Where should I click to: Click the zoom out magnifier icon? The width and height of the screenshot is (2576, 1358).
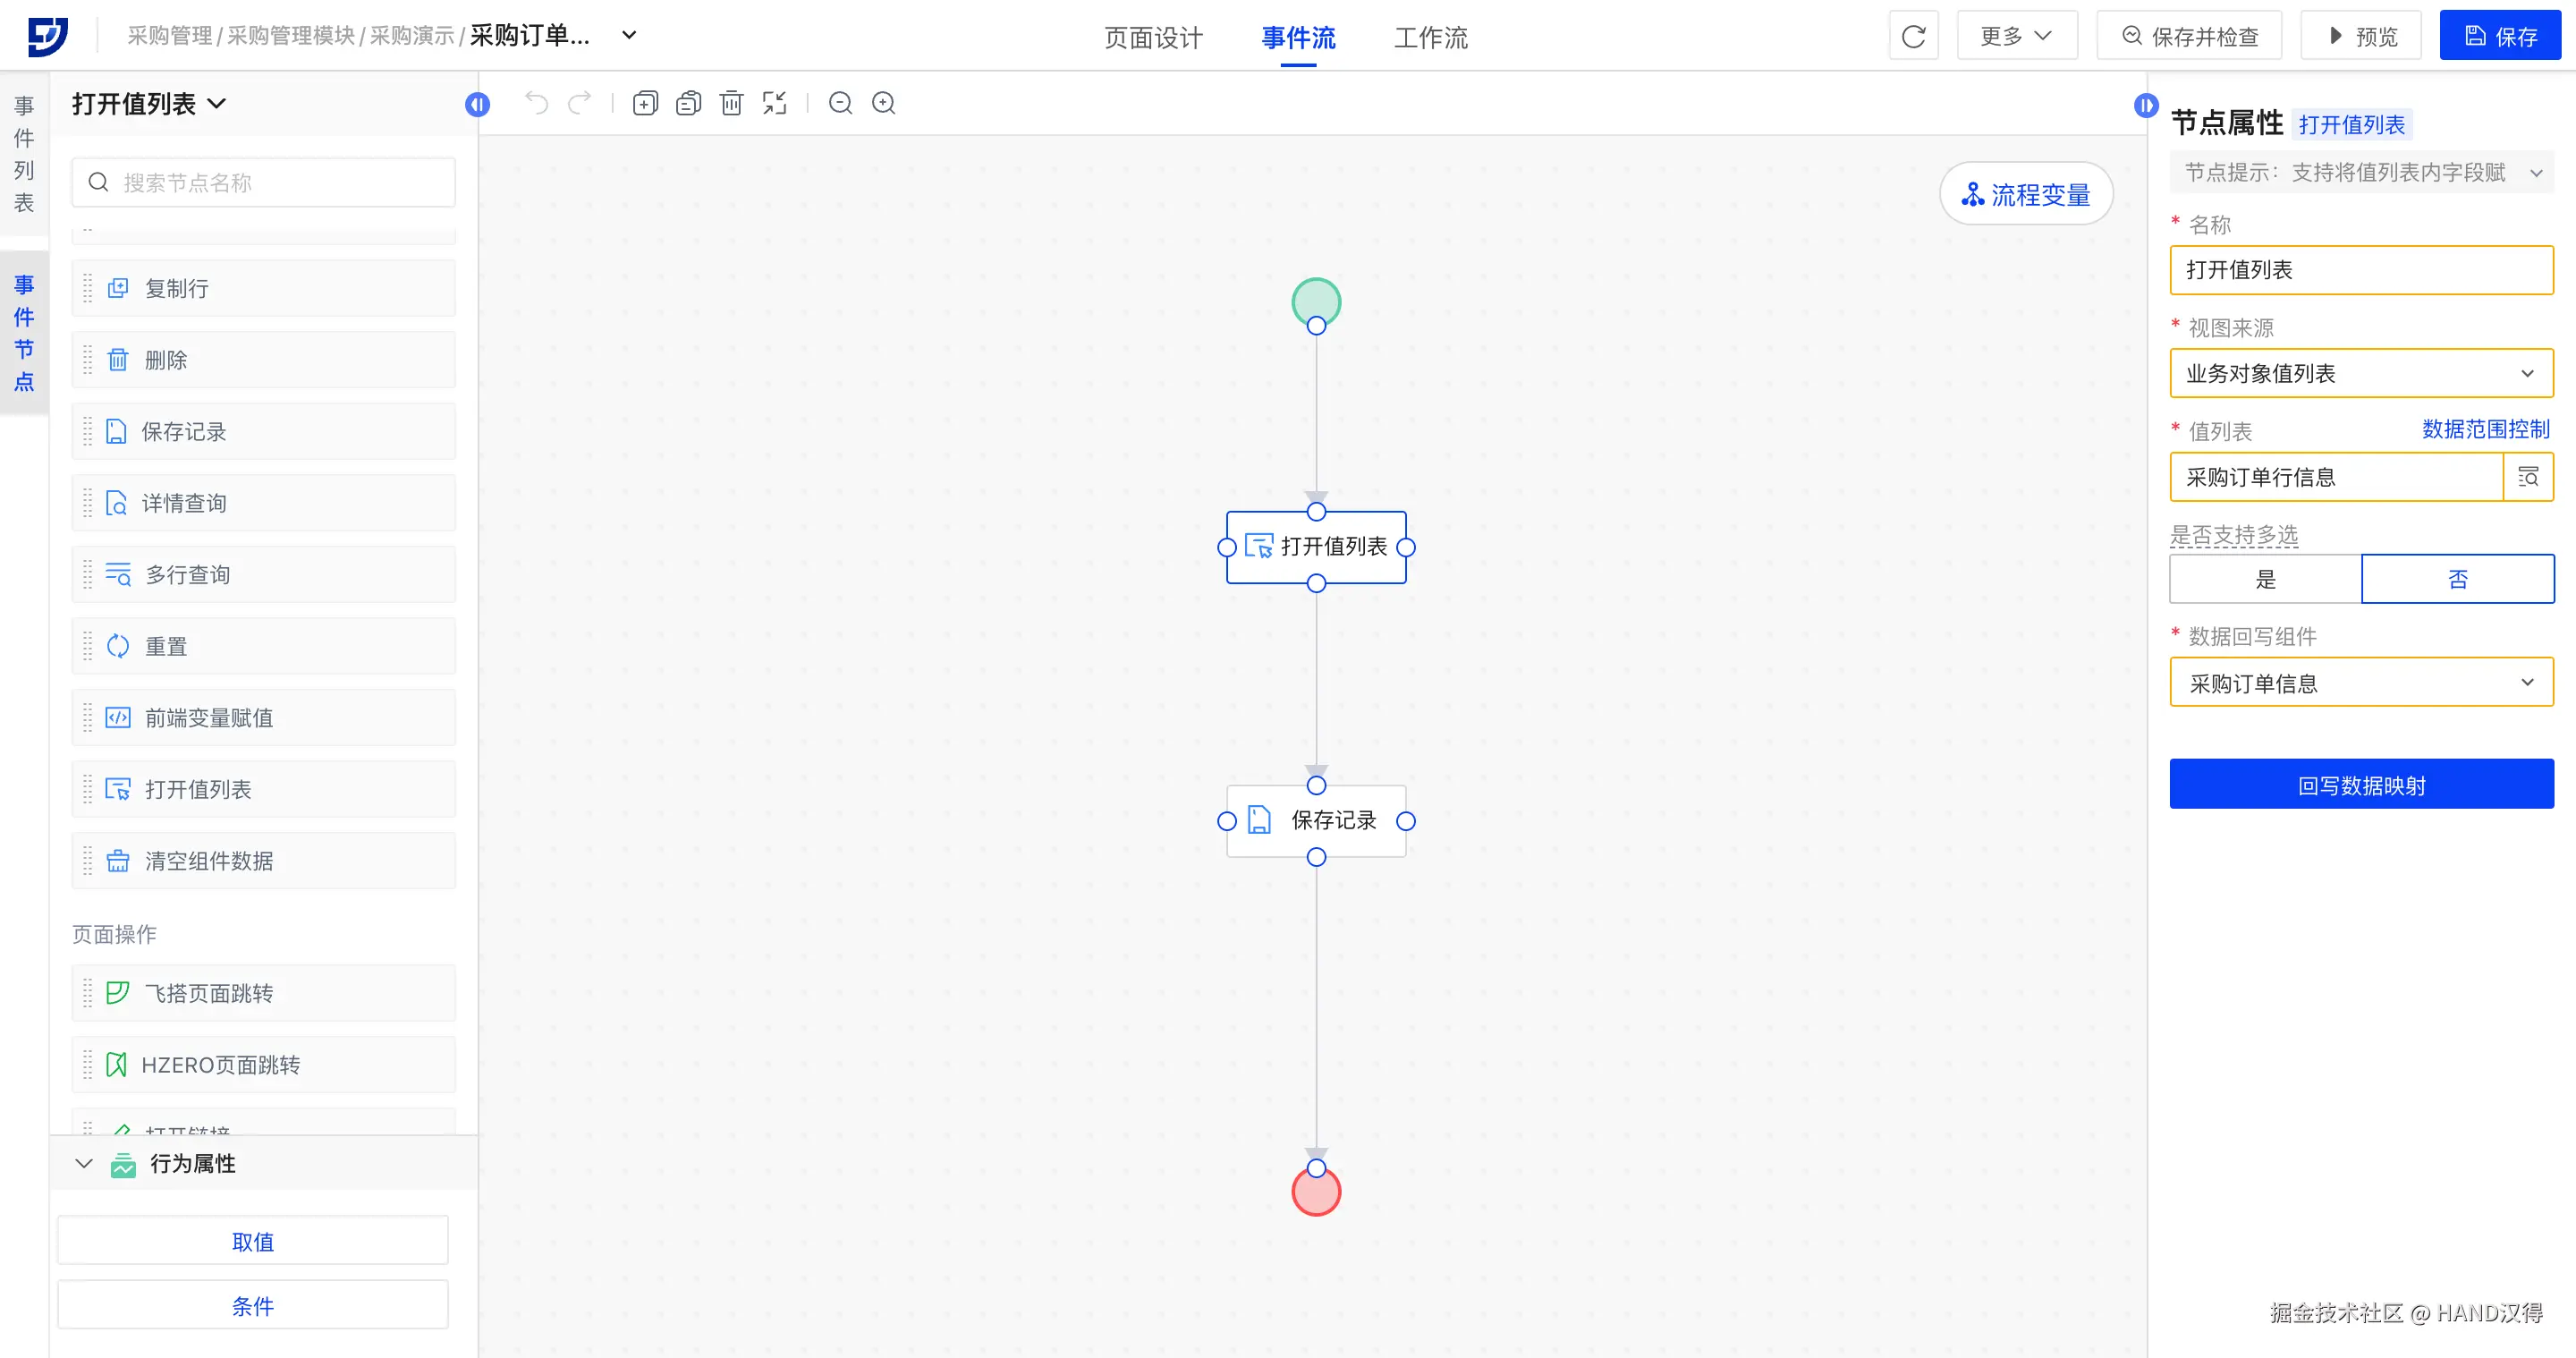point(840,103)
